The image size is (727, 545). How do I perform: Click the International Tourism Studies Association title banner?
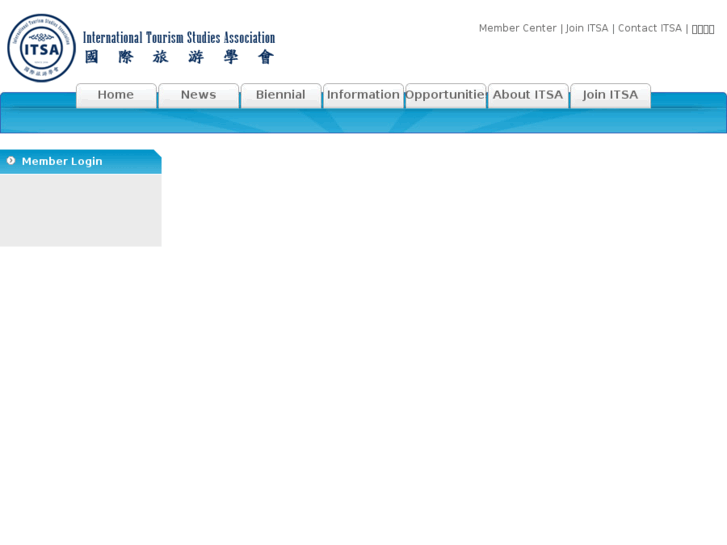(x=179, y=47)
